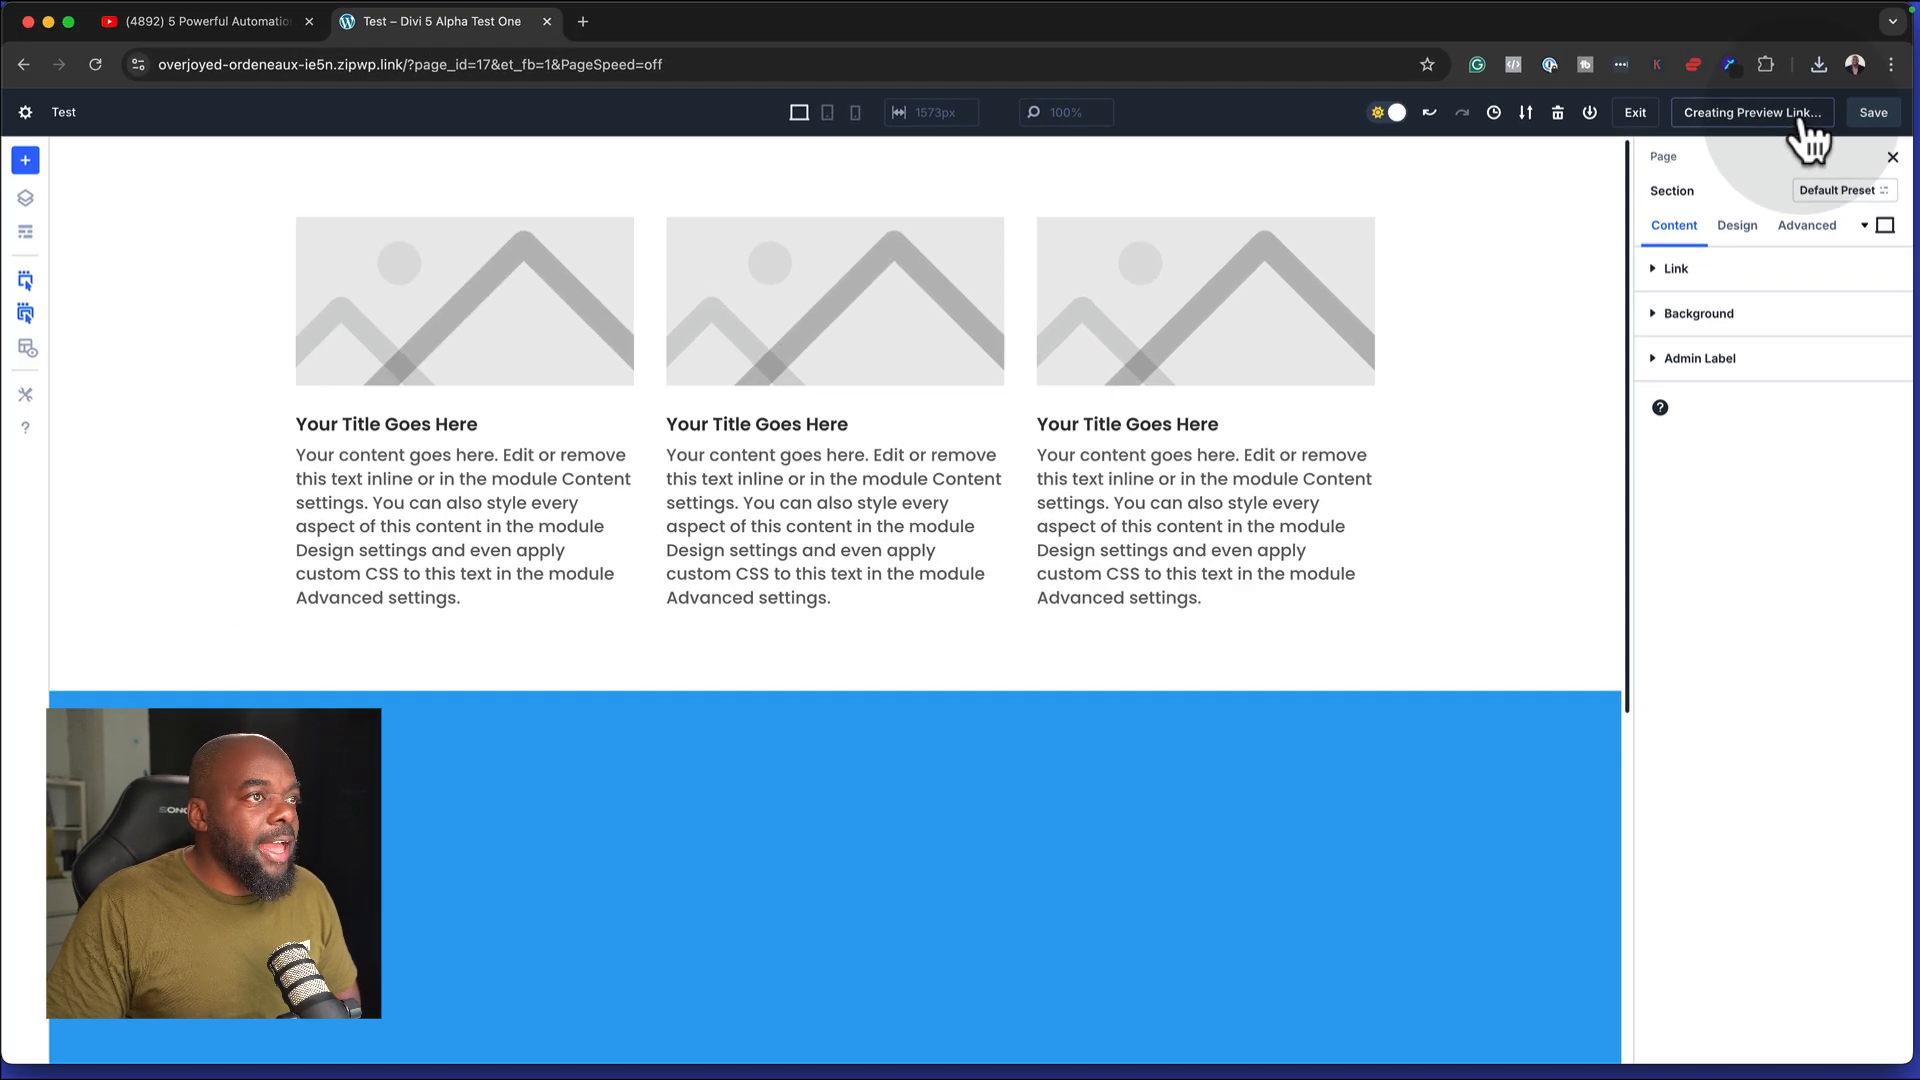Image resolution: width=1920 pixels, height=1080 pixels.
Task: Click the builder settings gear icon
Action: (x=25, y=112)
